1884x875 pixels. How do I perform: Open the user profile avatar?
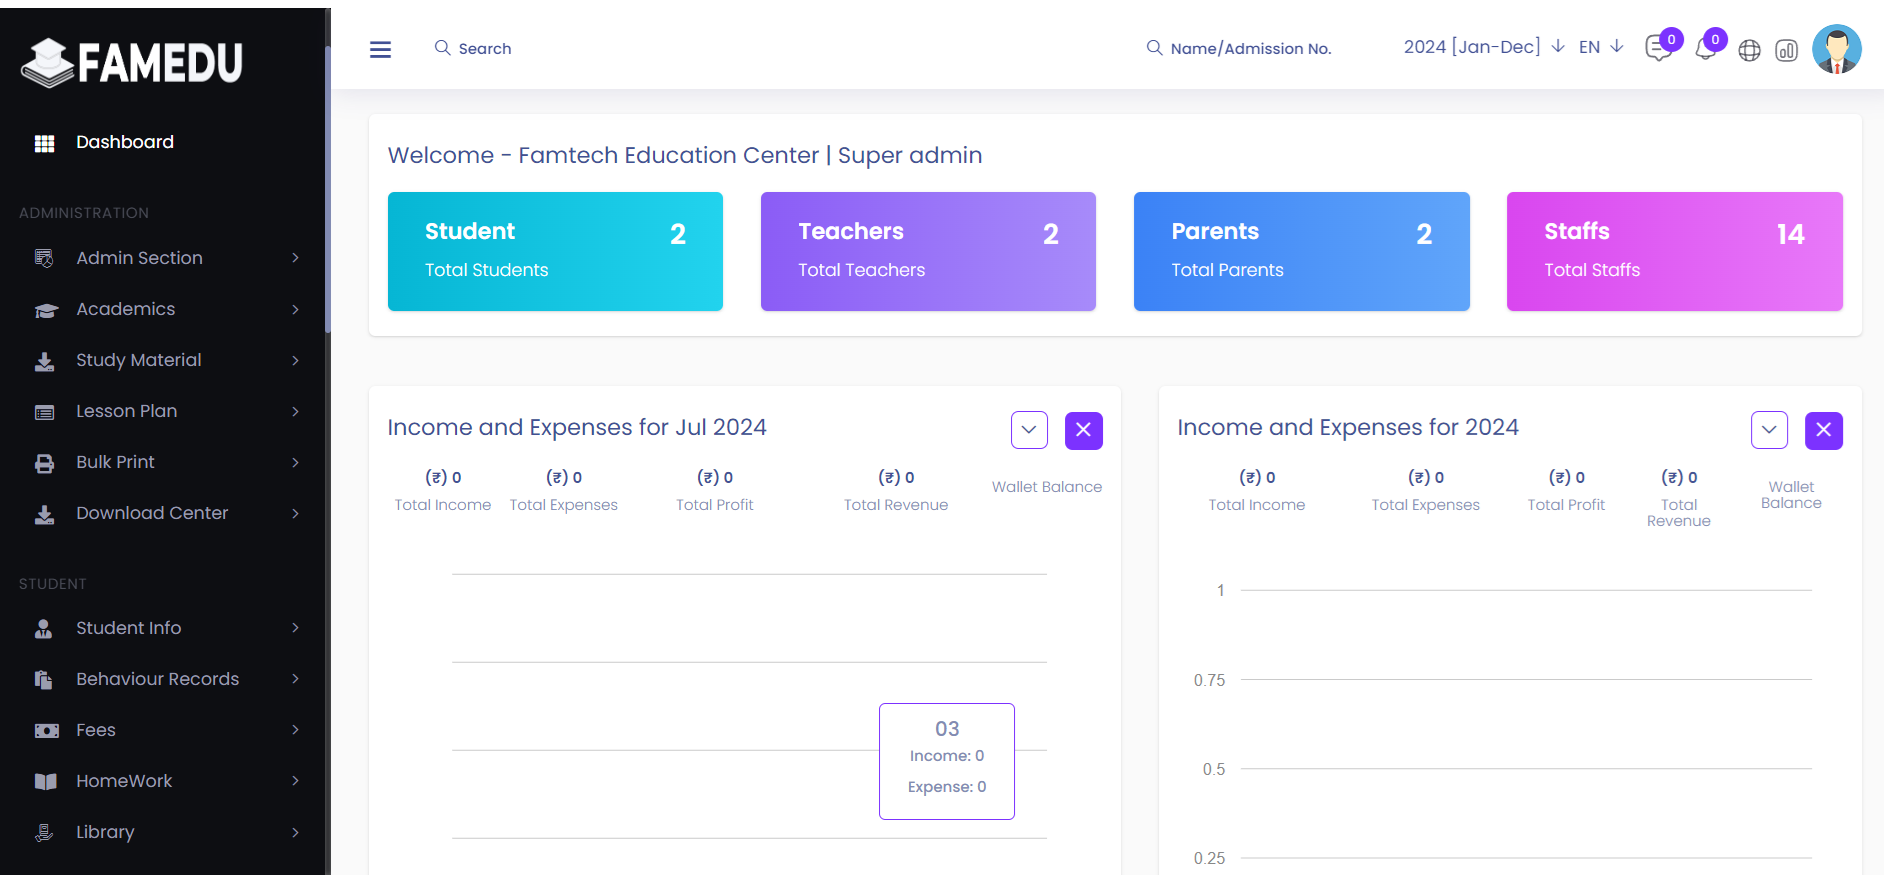click(x=1836, y=49)
